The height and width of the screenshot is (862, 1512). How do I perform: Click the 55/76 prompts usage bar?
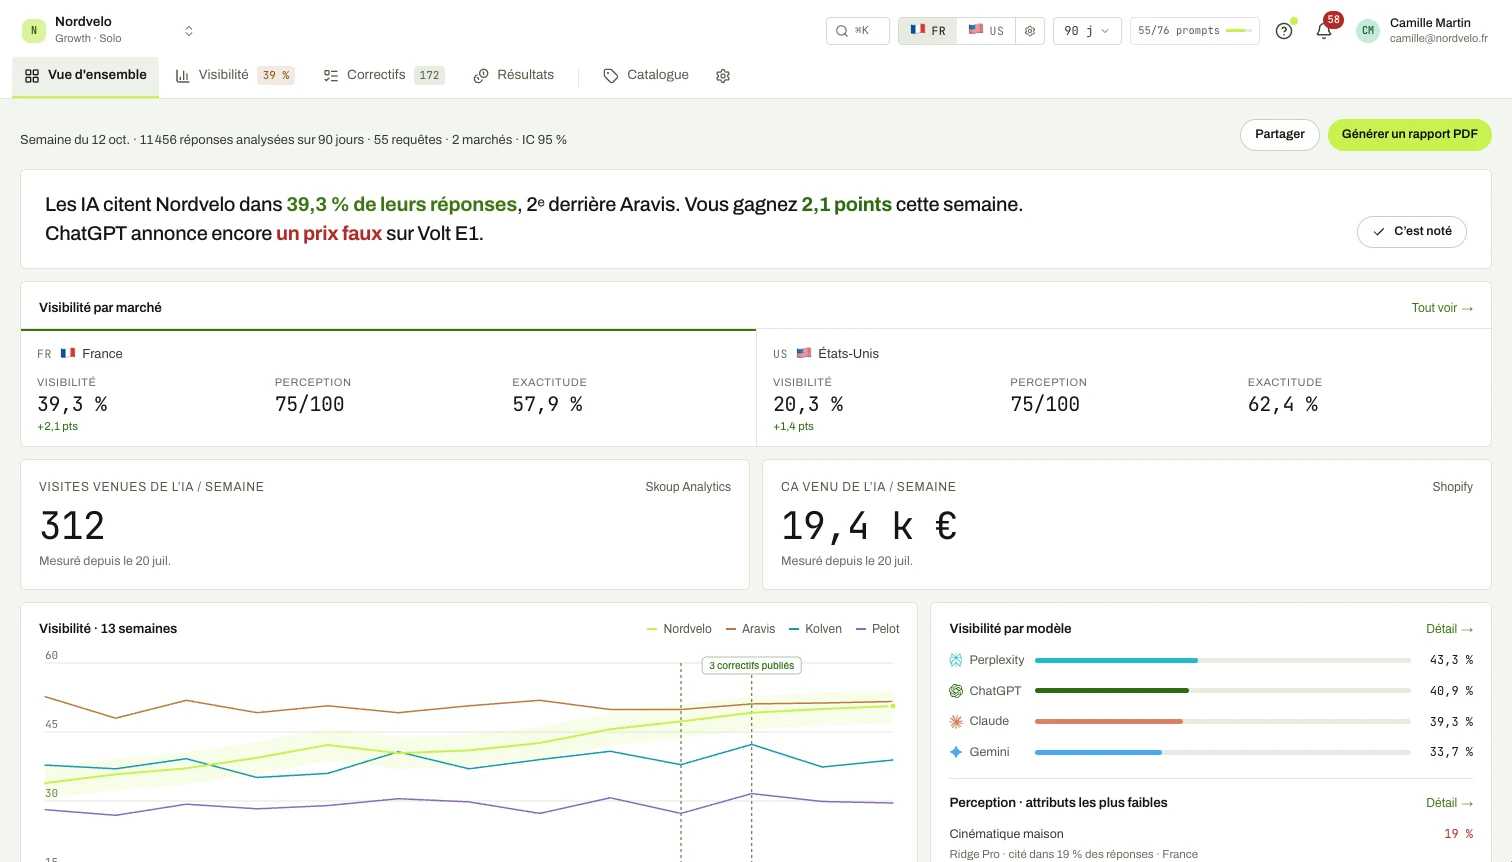click(x=1195, y=31)
